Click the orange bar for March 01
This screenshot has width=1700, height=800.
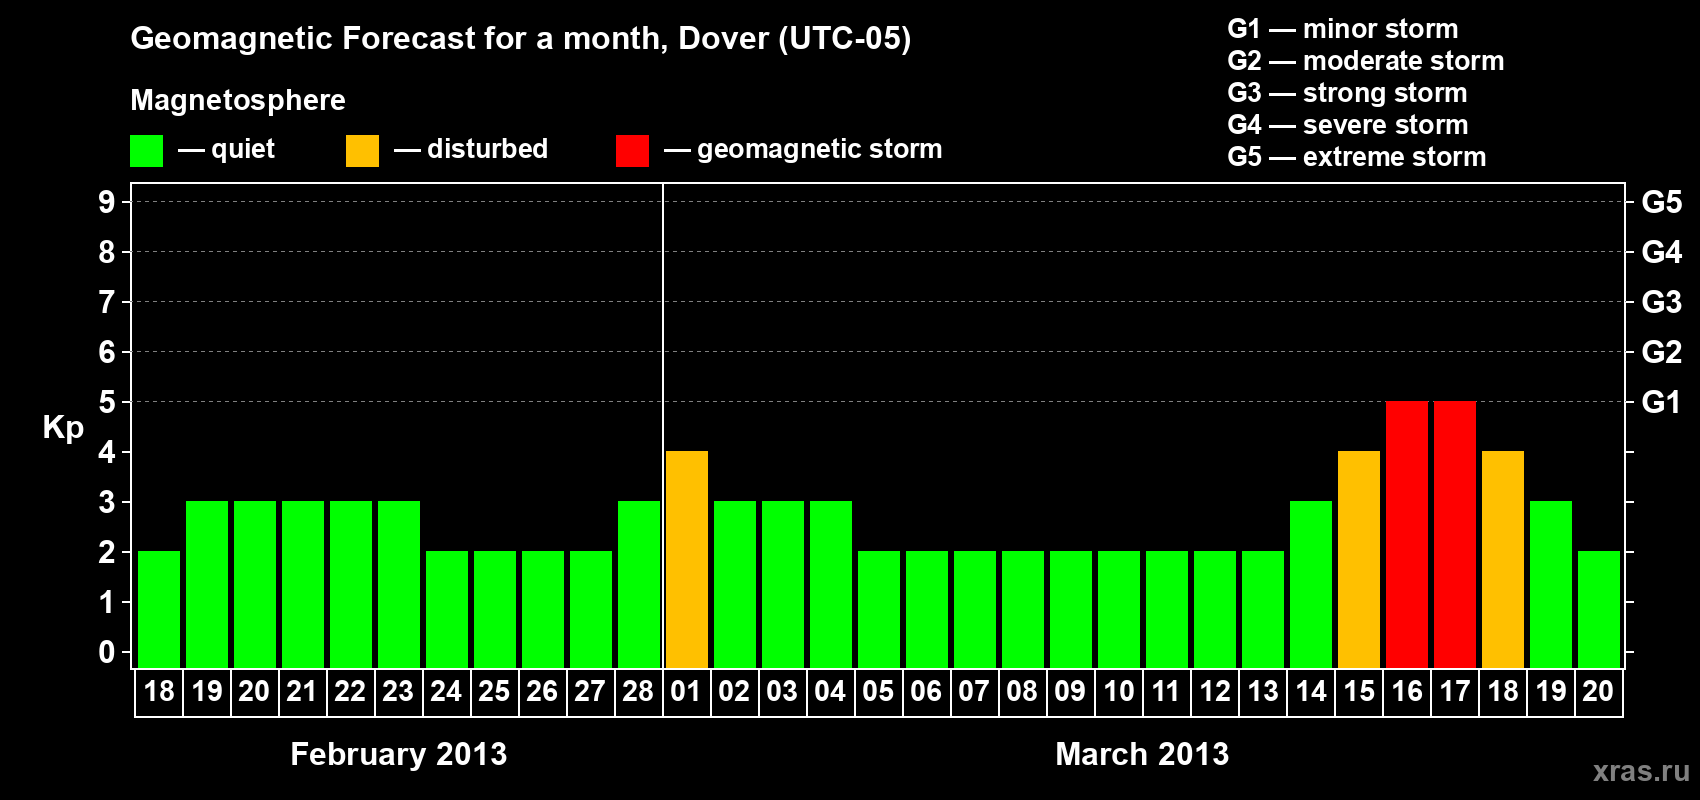pyautogui.click(x=687, y=559)
